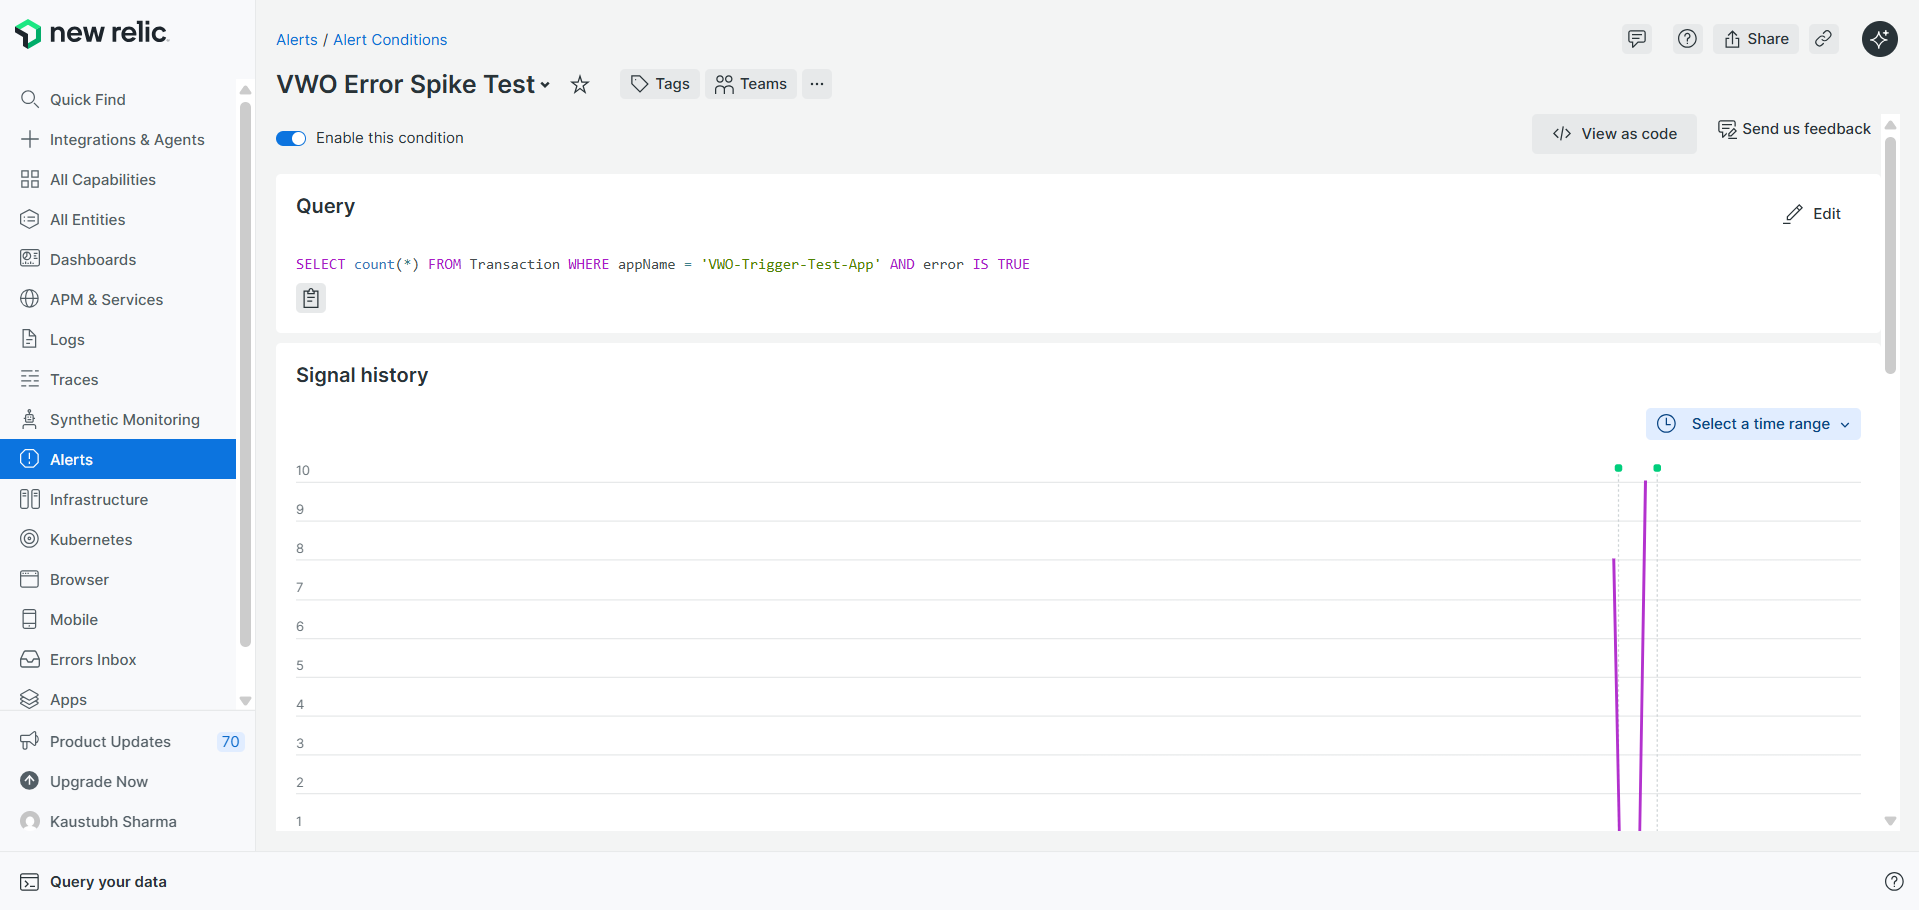
Task: Click the Infrastructure icon
Action: tap(30, 499)
